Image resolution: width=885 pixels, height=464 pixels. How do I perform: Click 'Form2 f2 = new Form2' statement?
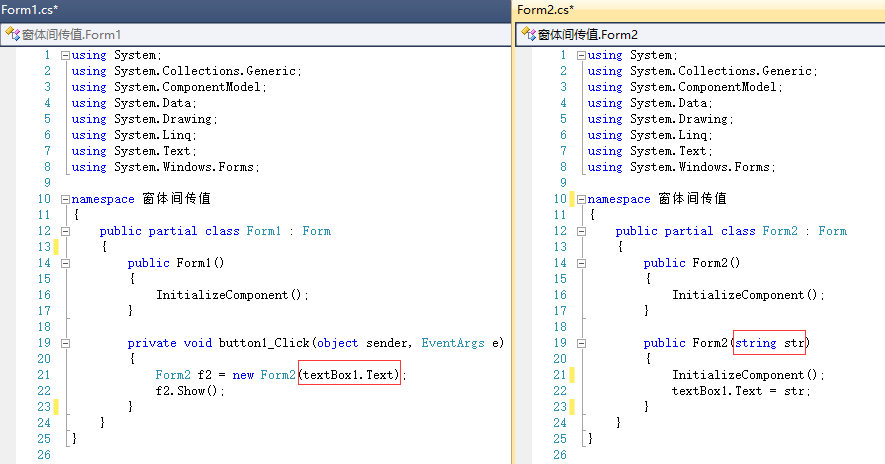(225, 375)
